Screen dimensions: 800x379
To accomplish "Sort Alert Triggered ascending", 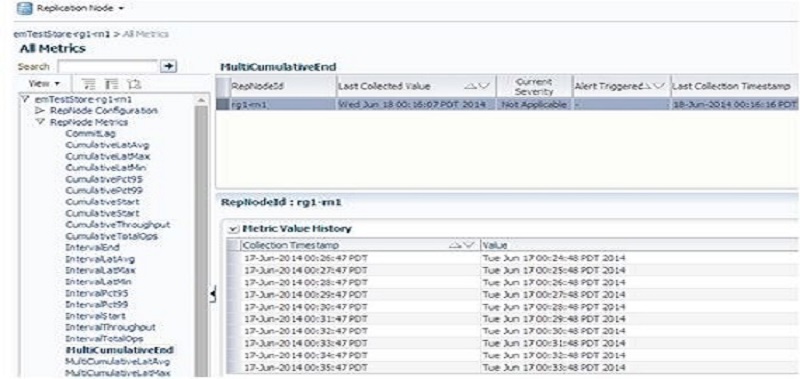I will point(647,86).
